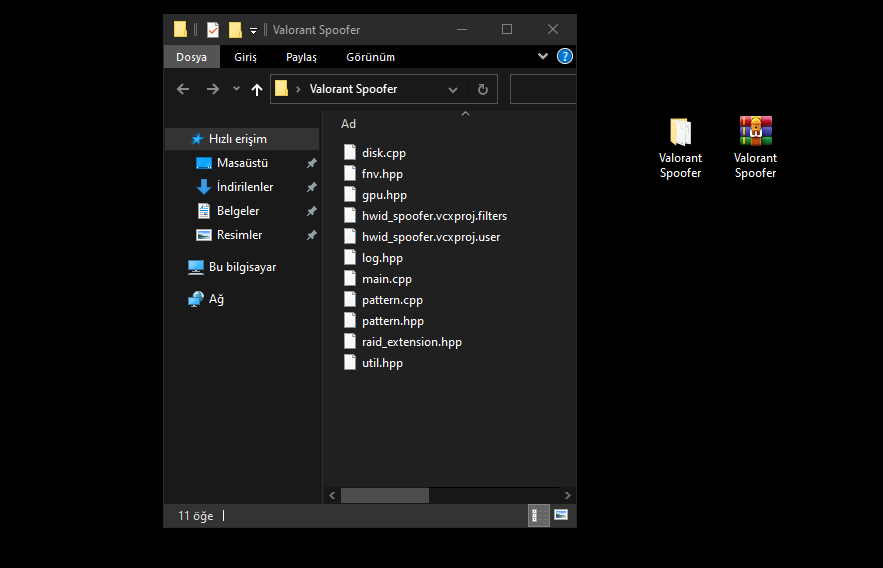The image size is (883, 568).
Task: Select Bu bilgisayar in navigation pane
Action: [242, 267]
